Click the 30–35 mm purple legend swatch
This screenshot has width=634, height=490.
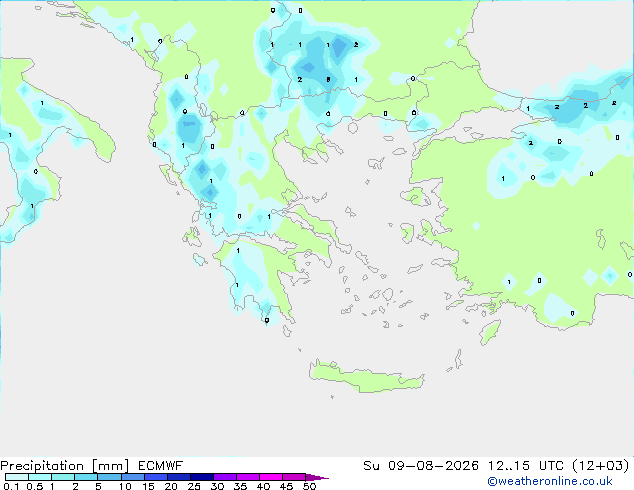224,477
